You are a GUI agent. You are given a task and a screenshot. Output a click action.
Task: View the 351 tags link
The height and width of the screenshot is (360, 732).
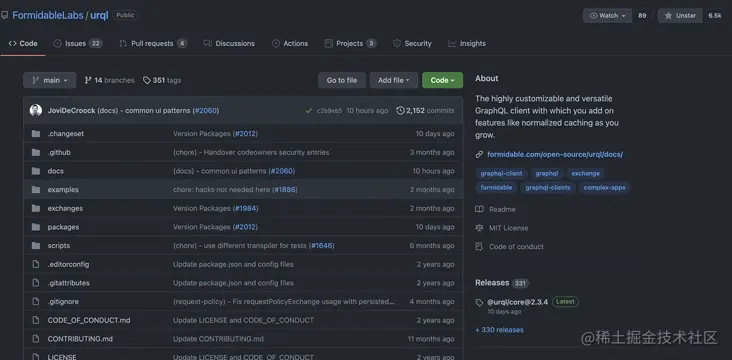(162, 80)
